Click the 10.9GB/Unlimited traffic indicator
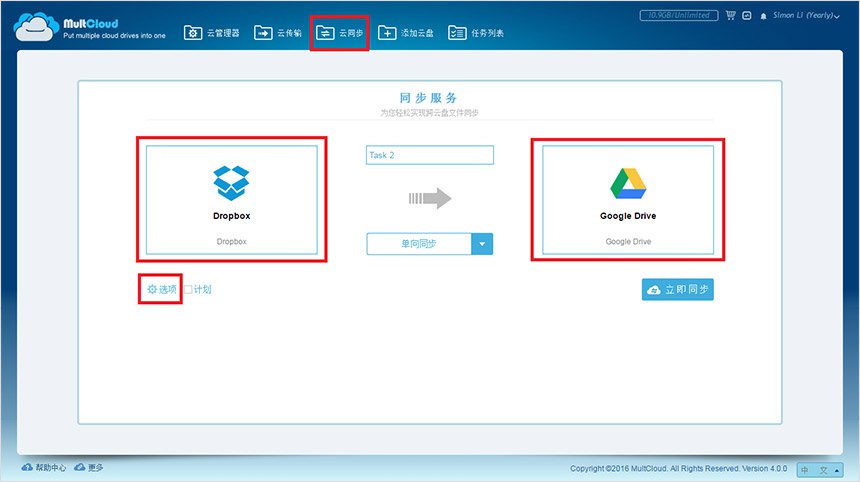Screen dimensions: 860x482 679,15
